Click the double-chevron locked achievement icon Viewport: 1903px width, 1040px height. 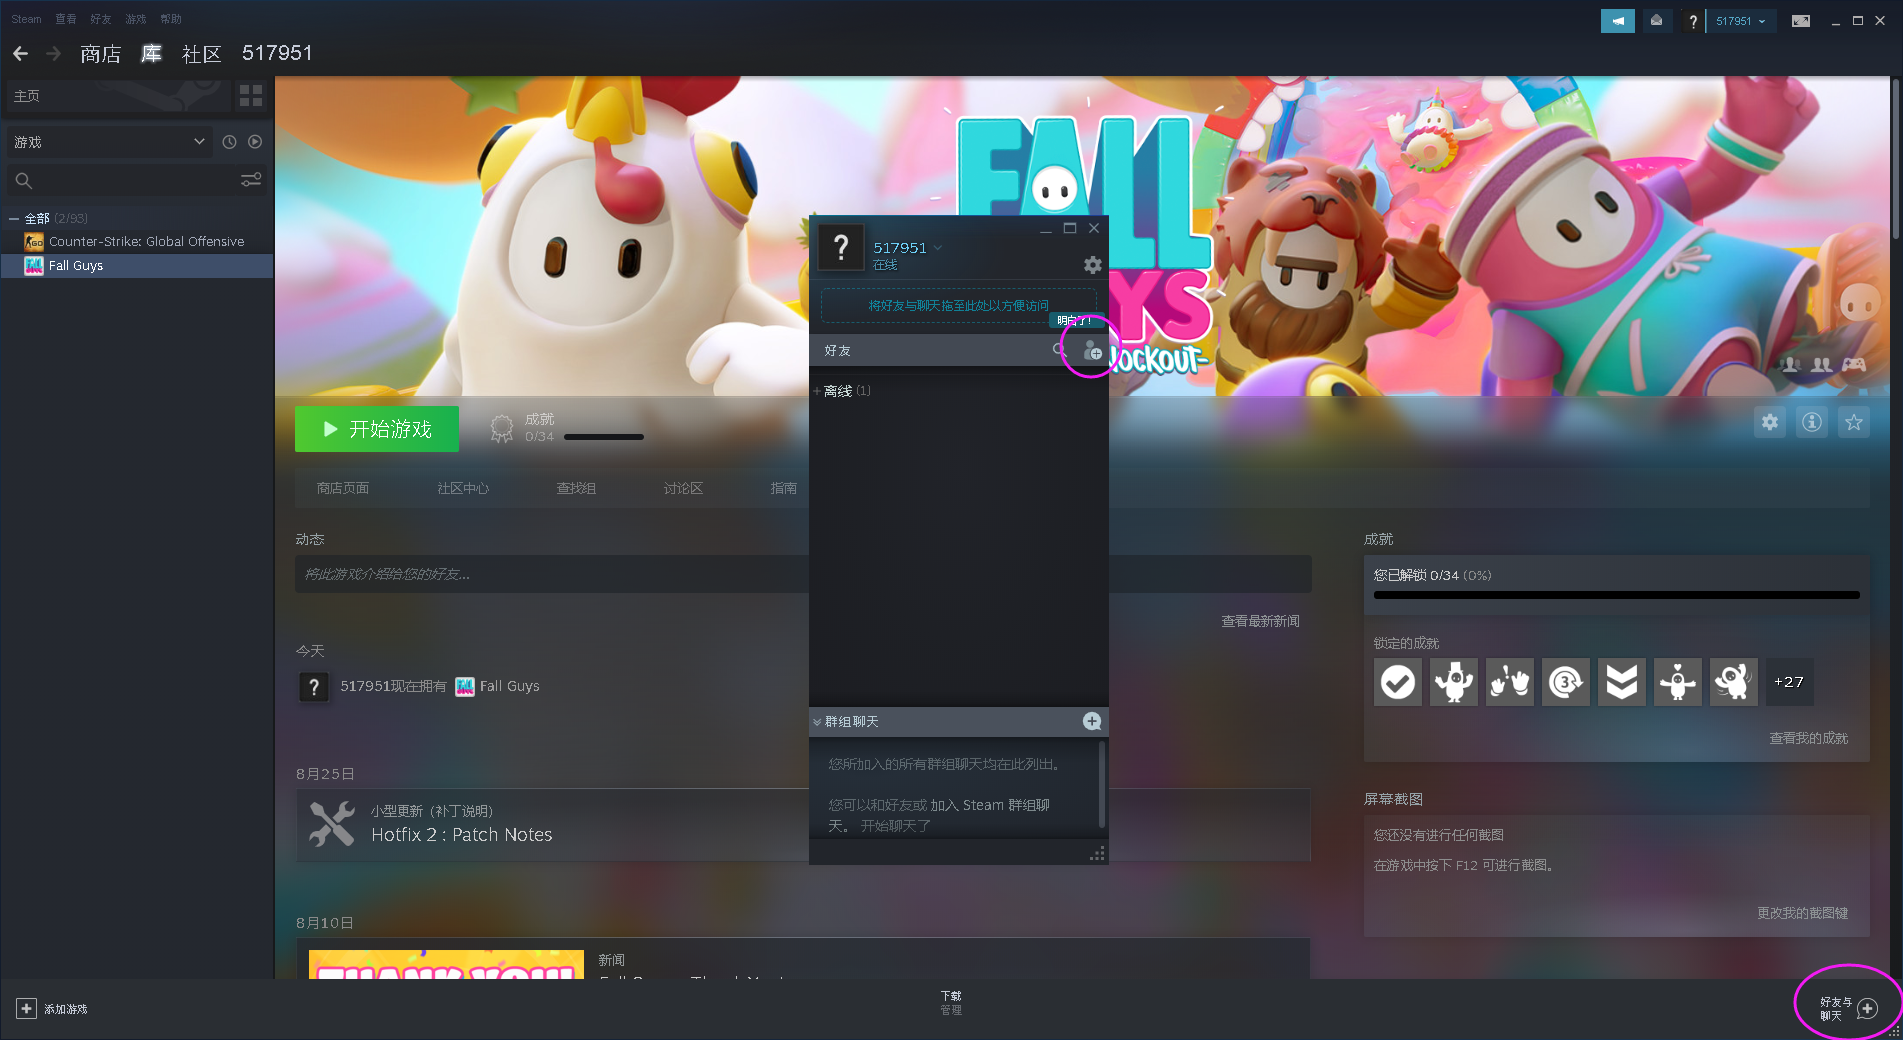click(x=1622, y=682)
